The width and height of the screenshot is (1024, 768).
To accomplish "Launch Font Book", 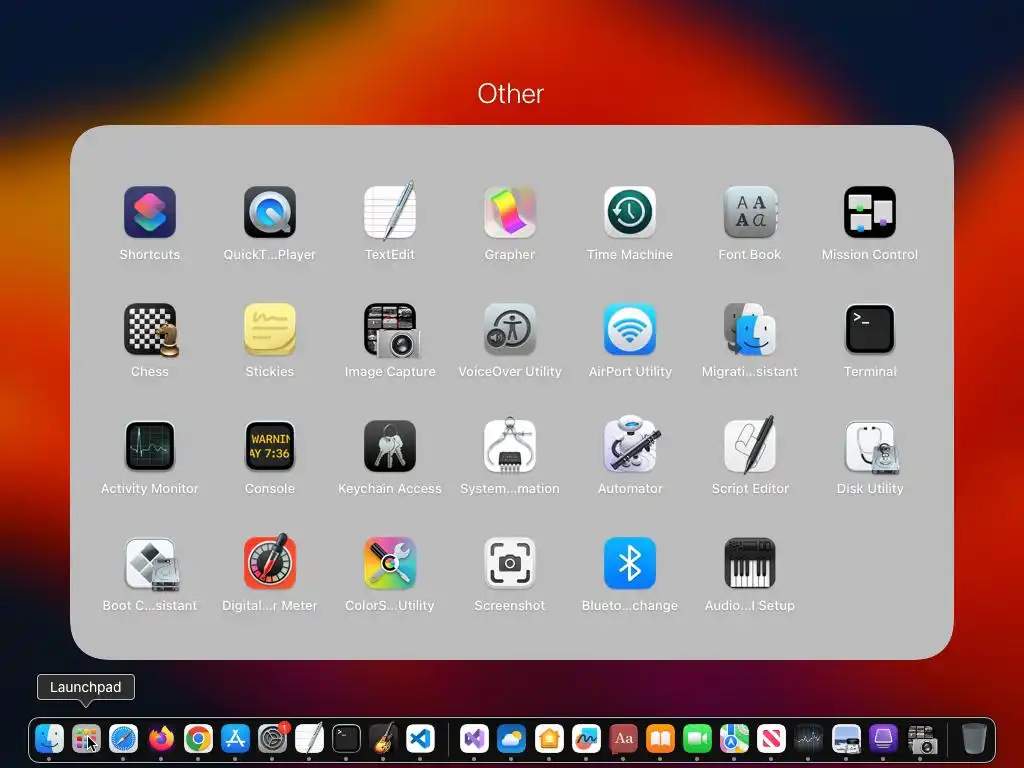I will tap(750, 212).
